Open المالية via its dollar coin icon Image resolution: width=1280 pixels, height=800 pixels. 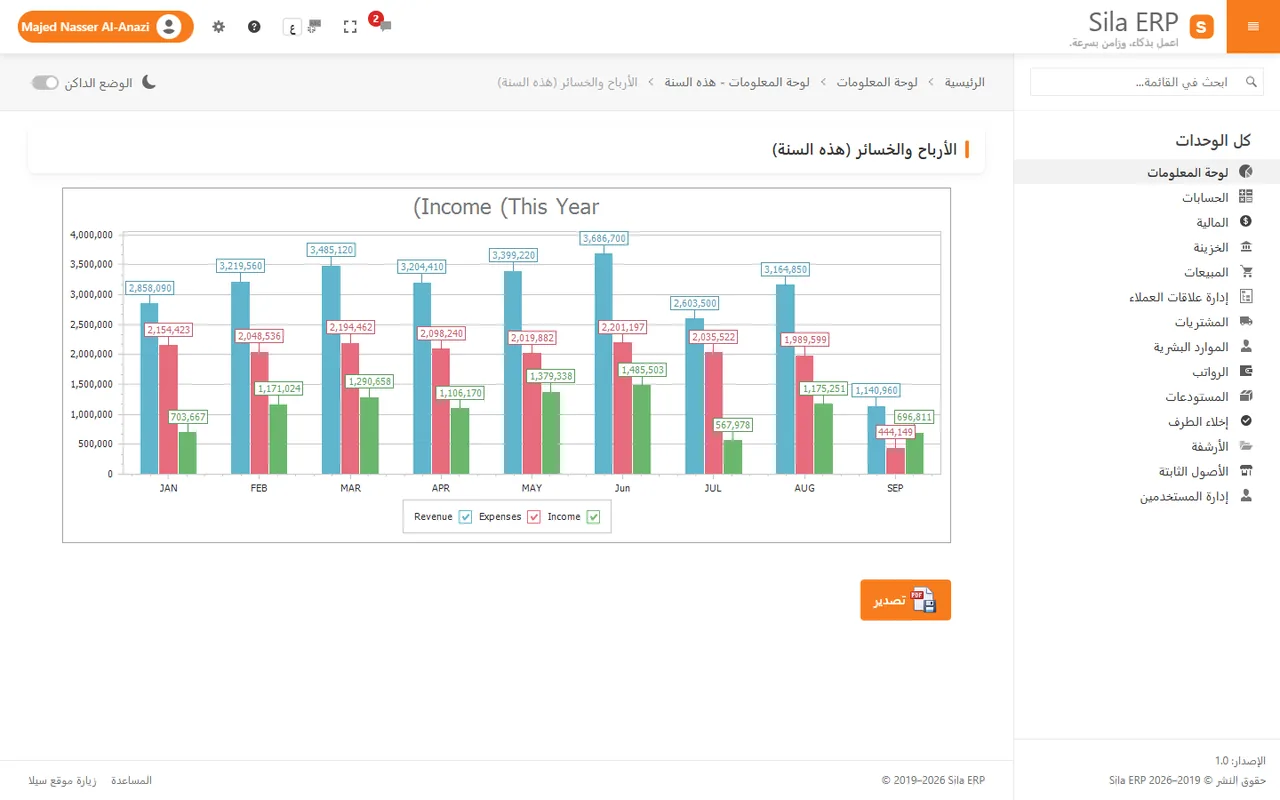tap(1246, 222)
